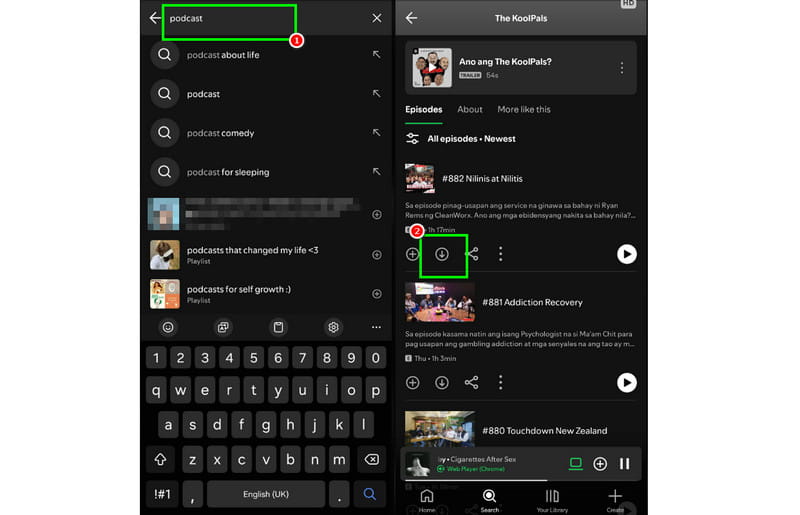Download episode #882 Nilinis at Nilitis

pyautogui.click(x=442, y=254)
